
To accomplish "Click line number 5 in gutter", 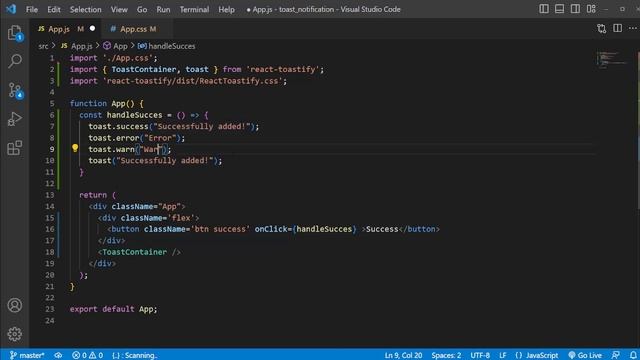I will pos(52,103).
